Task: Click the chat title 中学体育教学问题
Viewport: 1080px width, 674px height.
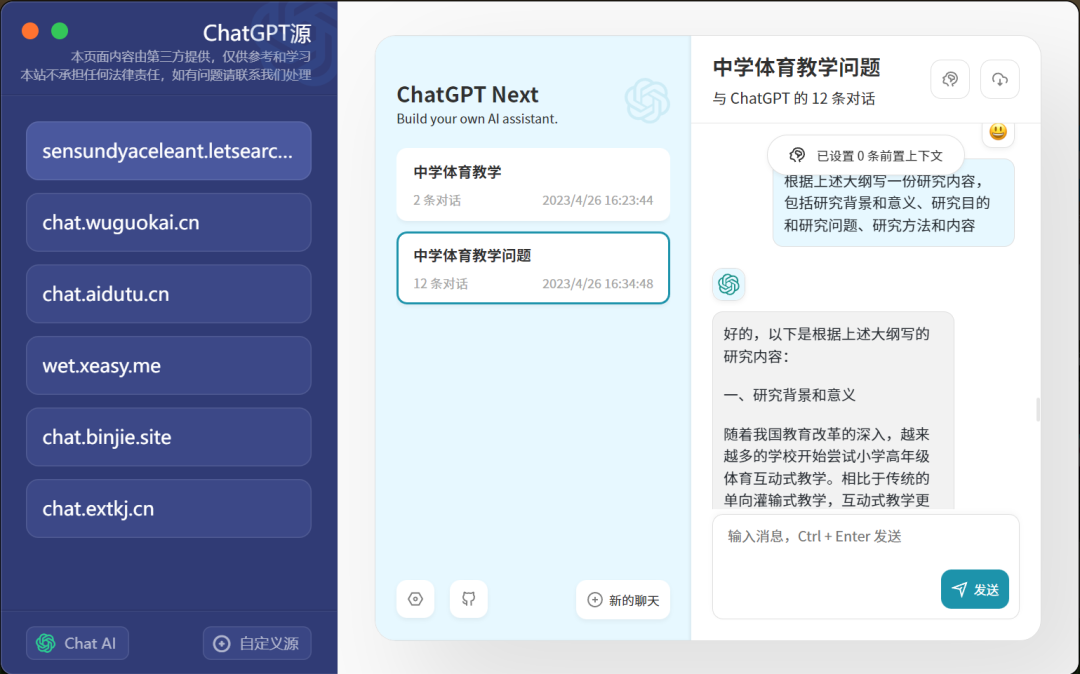Action: click(797, 67)
